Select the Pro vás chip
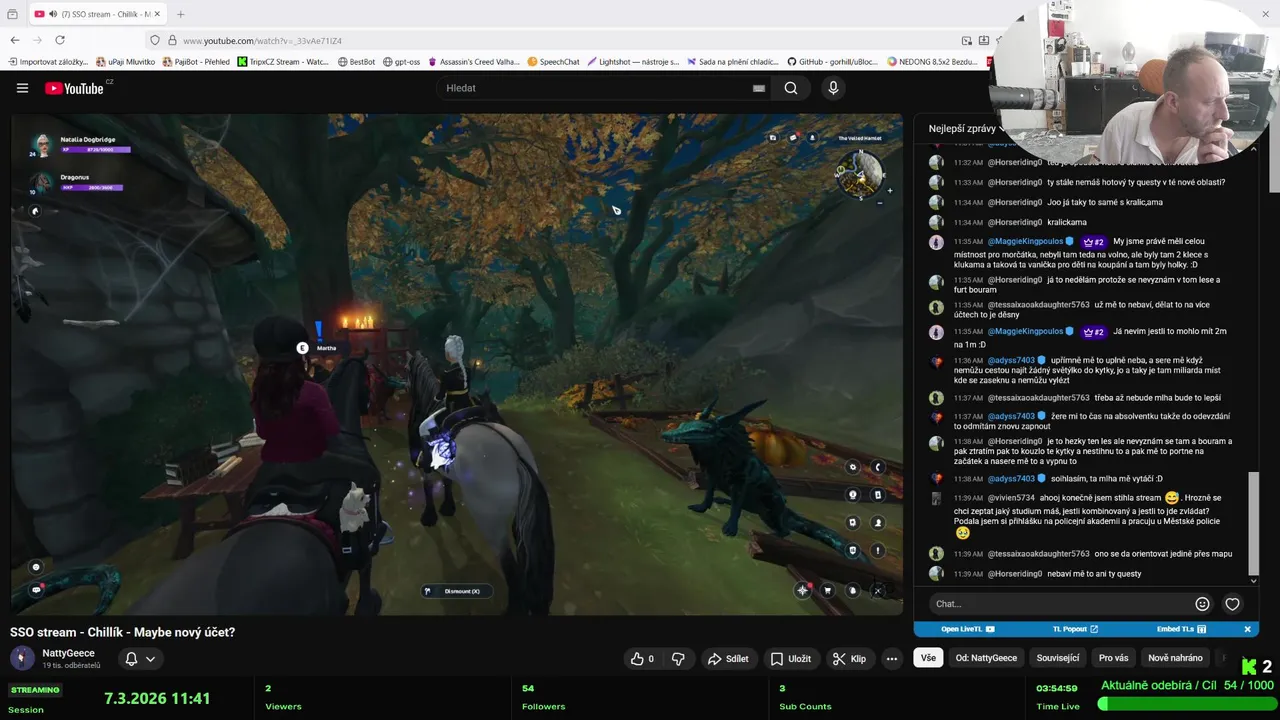Screen dimensions: 1280x720 coord(1113,658)
